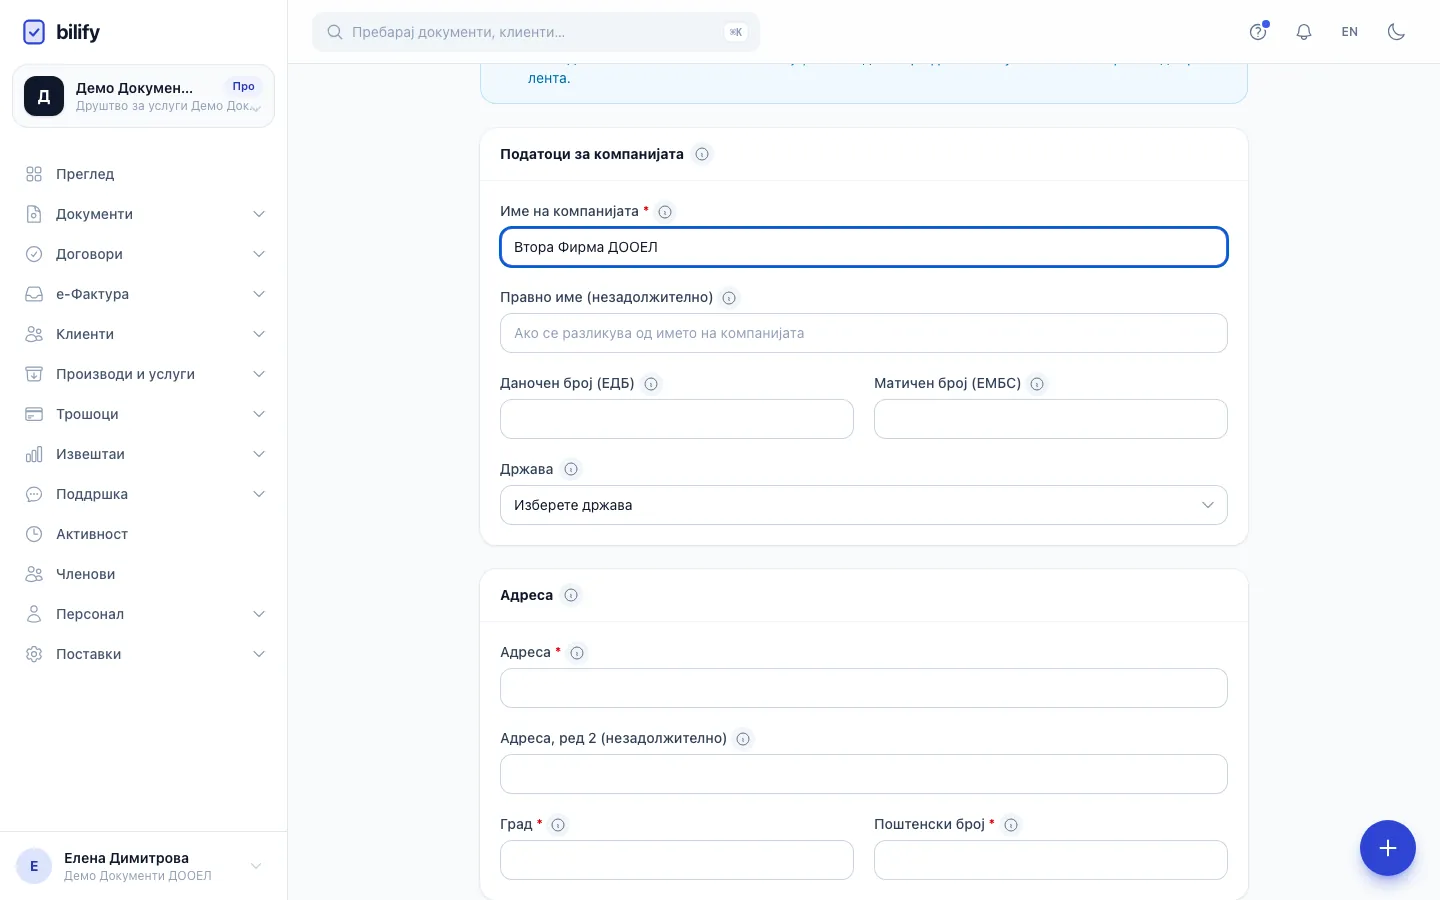Expand the Клиенти chevron
Image resolution: width=1440 pixels, height=900 pixels.
point(259,334)
